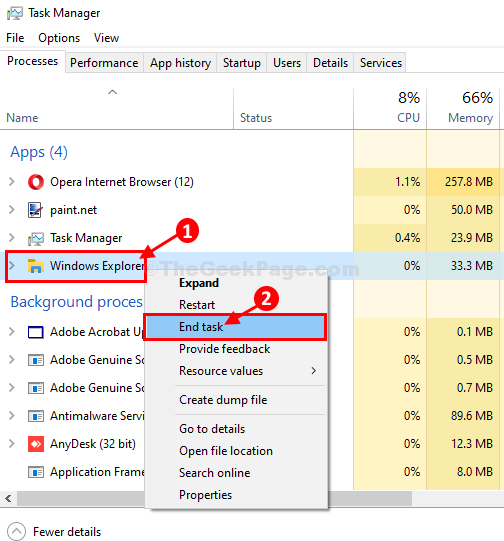504x541 pixels.
Task: Sort by the CPU column header
Action: point(390,109)
